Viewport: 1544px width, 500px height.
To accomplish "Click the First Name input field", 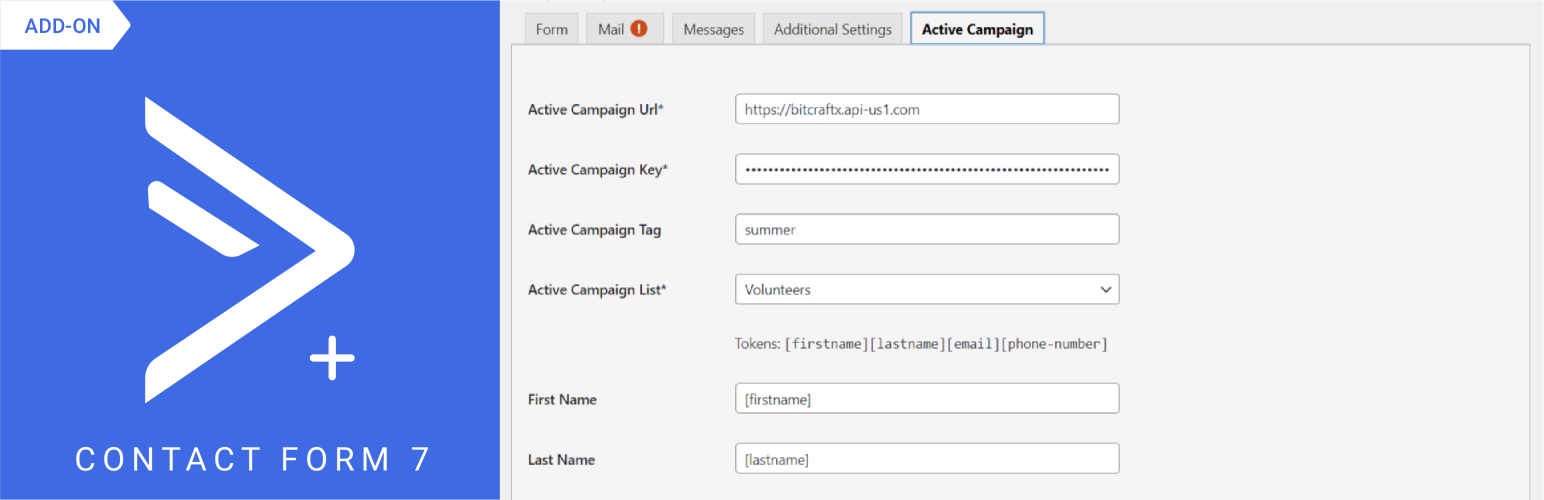I will pyautogui.click(x=926, y=399).
